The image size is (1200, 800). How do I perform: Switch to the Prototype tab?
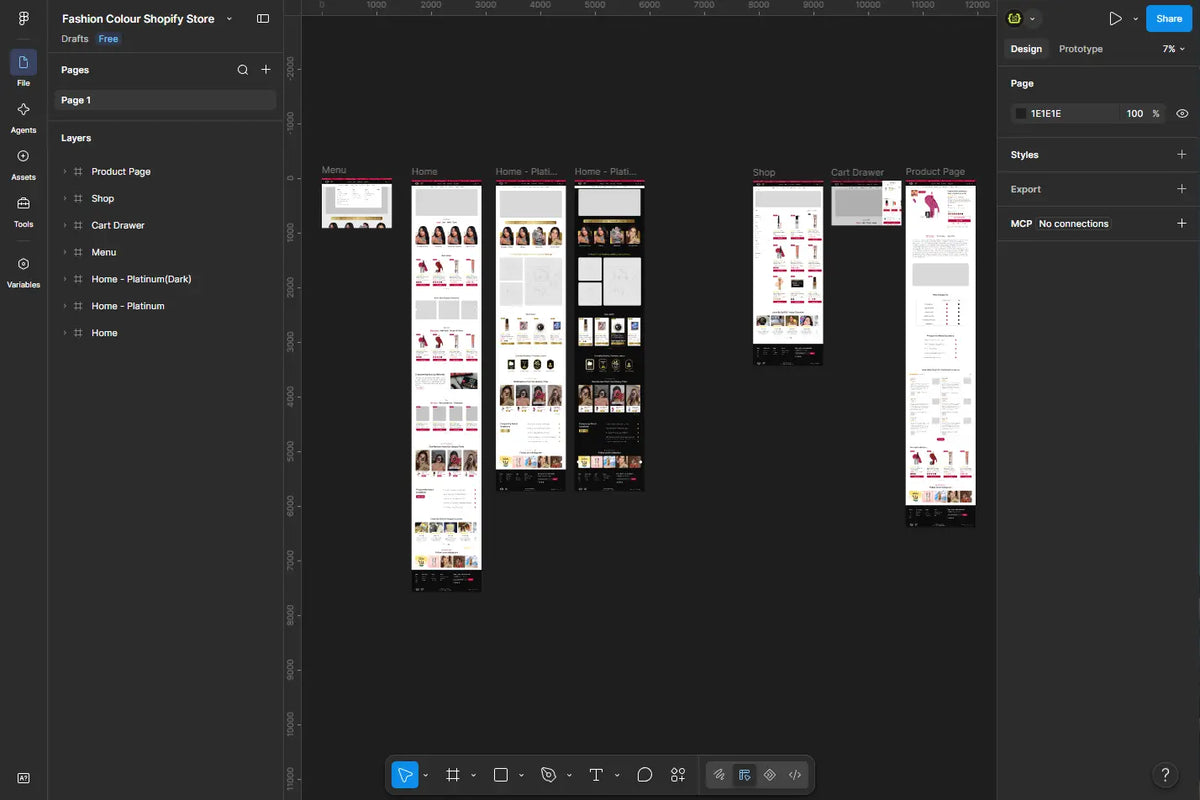point(1081,49)
